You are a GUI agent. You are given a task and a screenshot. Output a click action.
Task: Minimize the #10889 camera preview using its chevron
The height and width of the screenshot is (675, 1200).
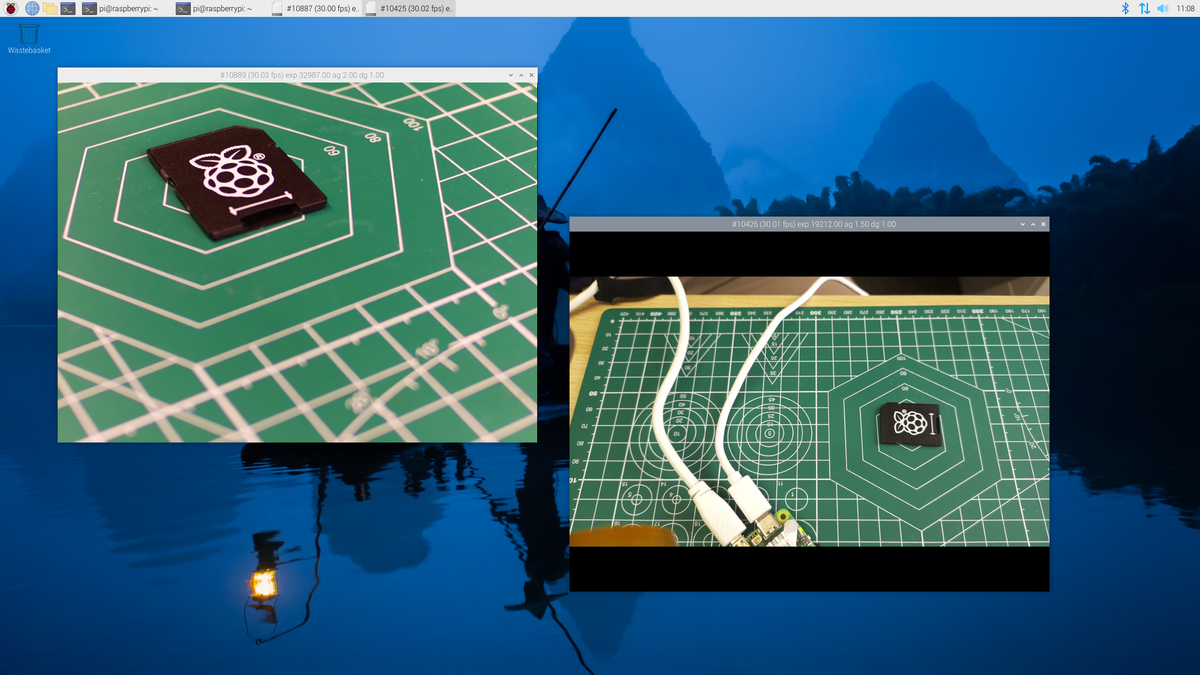[510, 74]
